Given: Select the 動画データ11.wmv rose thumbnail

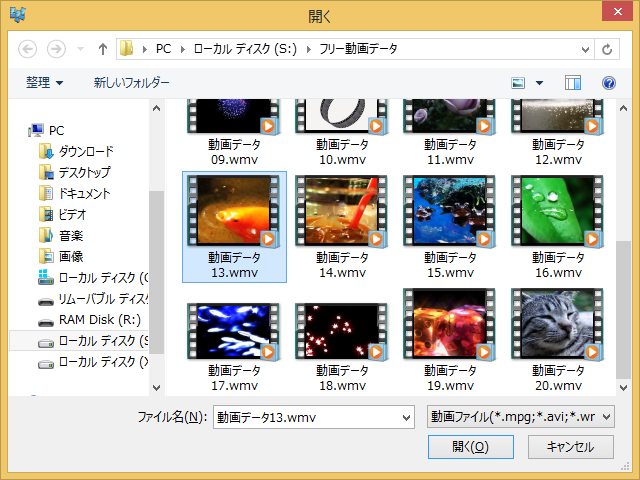Looking at the screenshot, I should (449, 117).
